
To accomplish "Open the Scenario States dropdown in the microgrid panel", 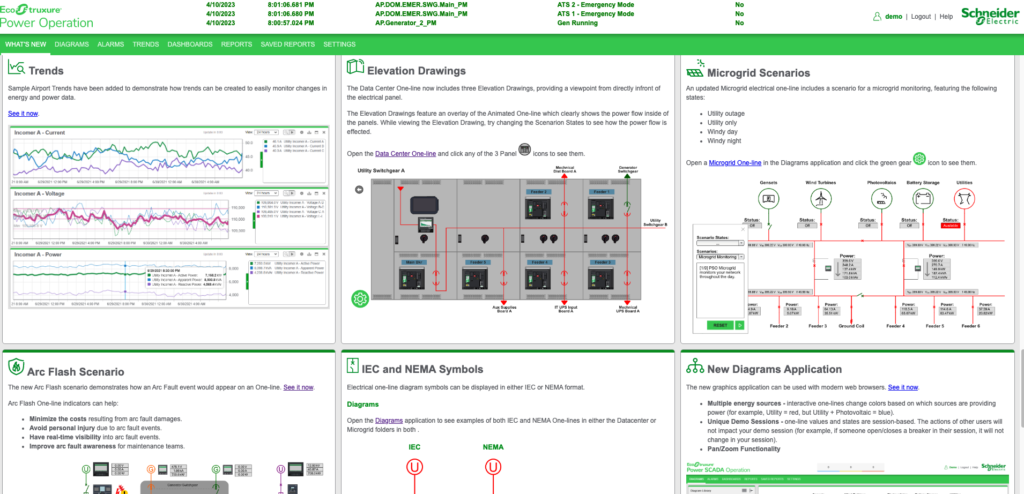I will [x=720, y=242].
